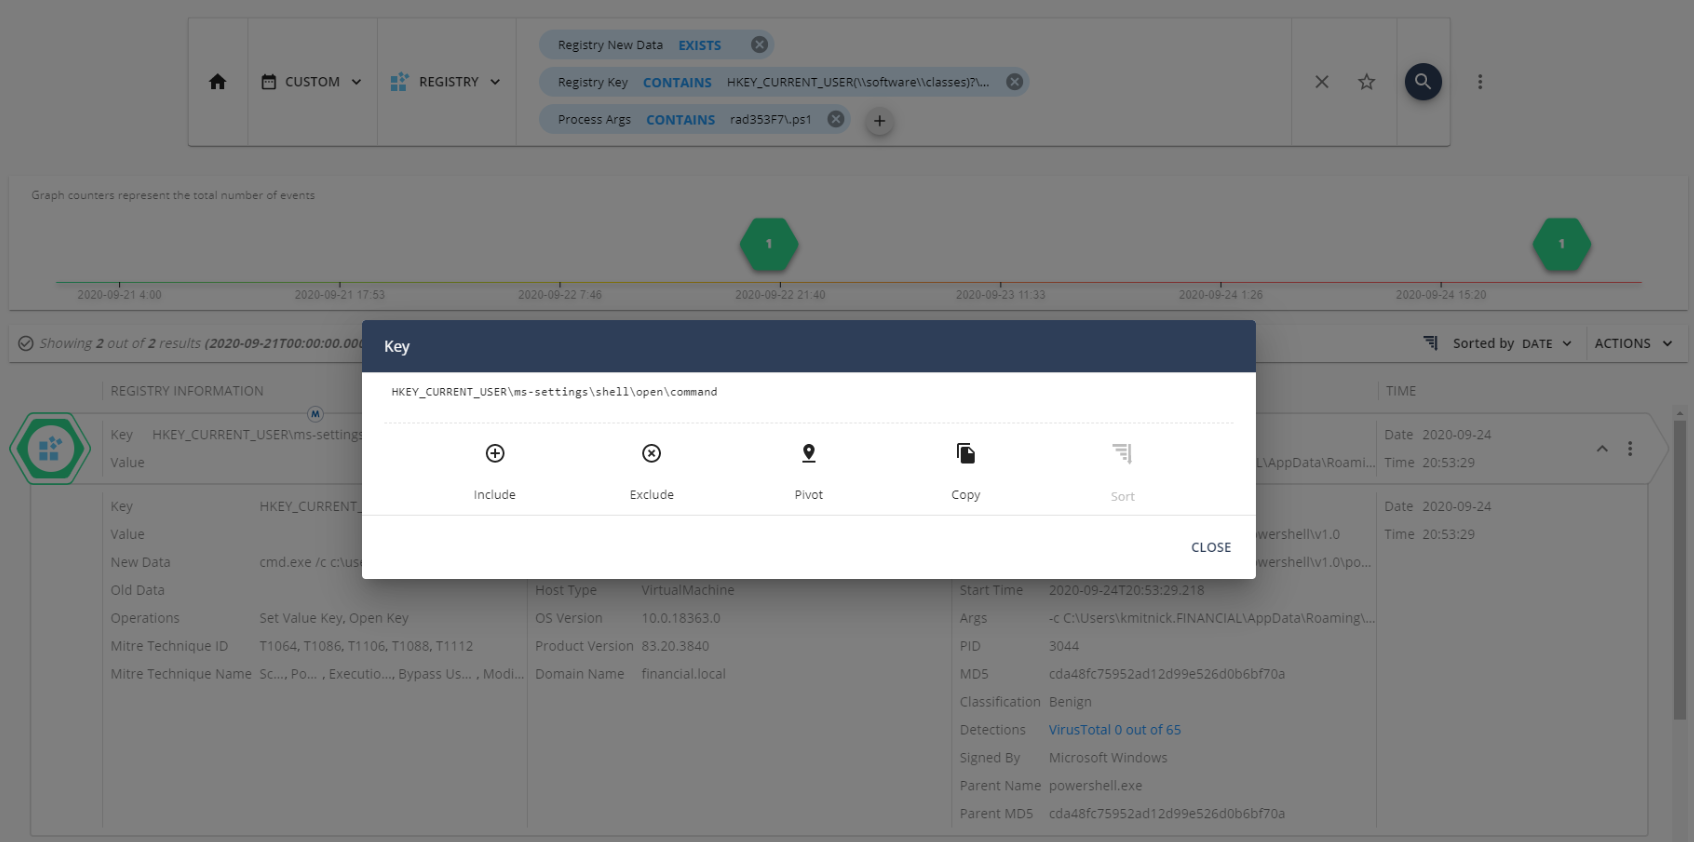The image size is (1694, 842).
Task: Click the Domain Name value financial.local
Action: tap(684, 674)
